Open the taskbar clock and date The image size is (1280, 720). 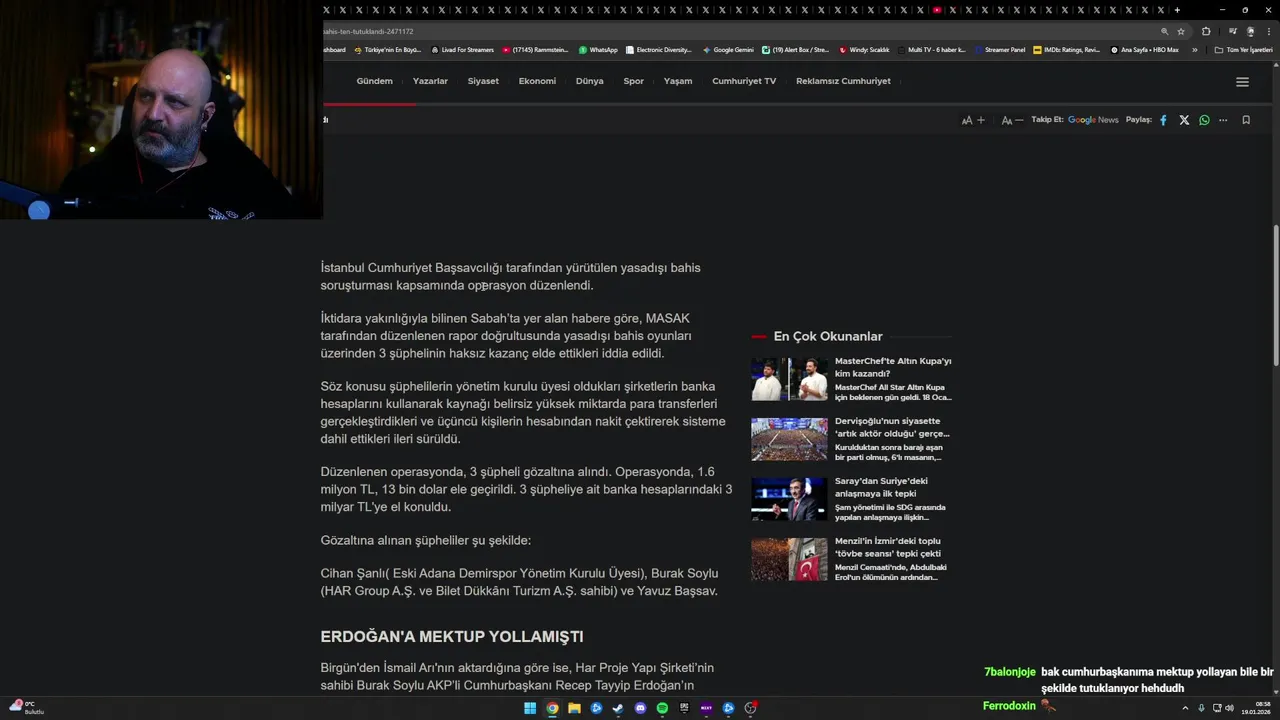click(x=1256, y=708)
